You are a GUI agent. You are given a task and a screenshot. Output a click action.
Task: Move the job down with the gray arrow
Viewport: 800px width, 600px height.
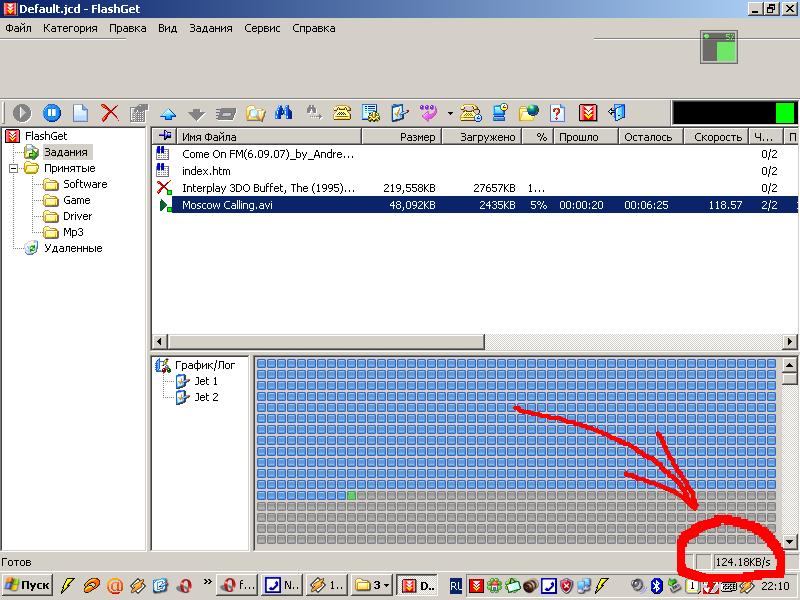coord(196,113)
